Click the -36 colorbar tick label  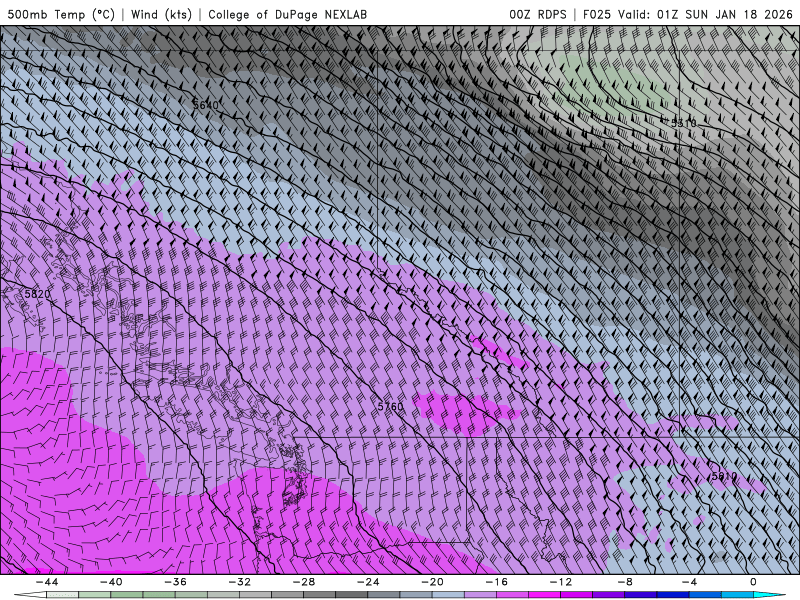pyautogui.click(x=175, y=582)
